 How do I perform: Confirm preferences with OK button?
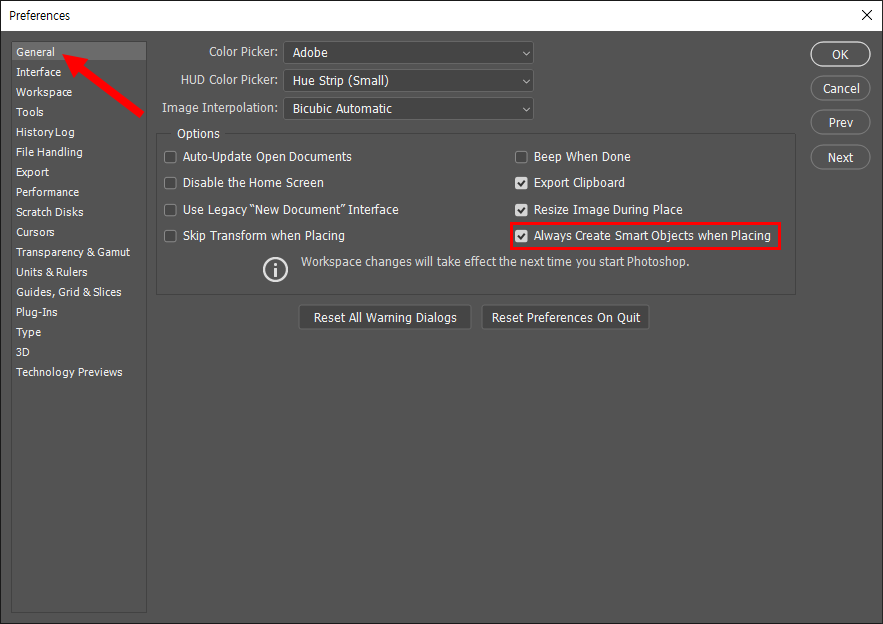click(840, 55)
